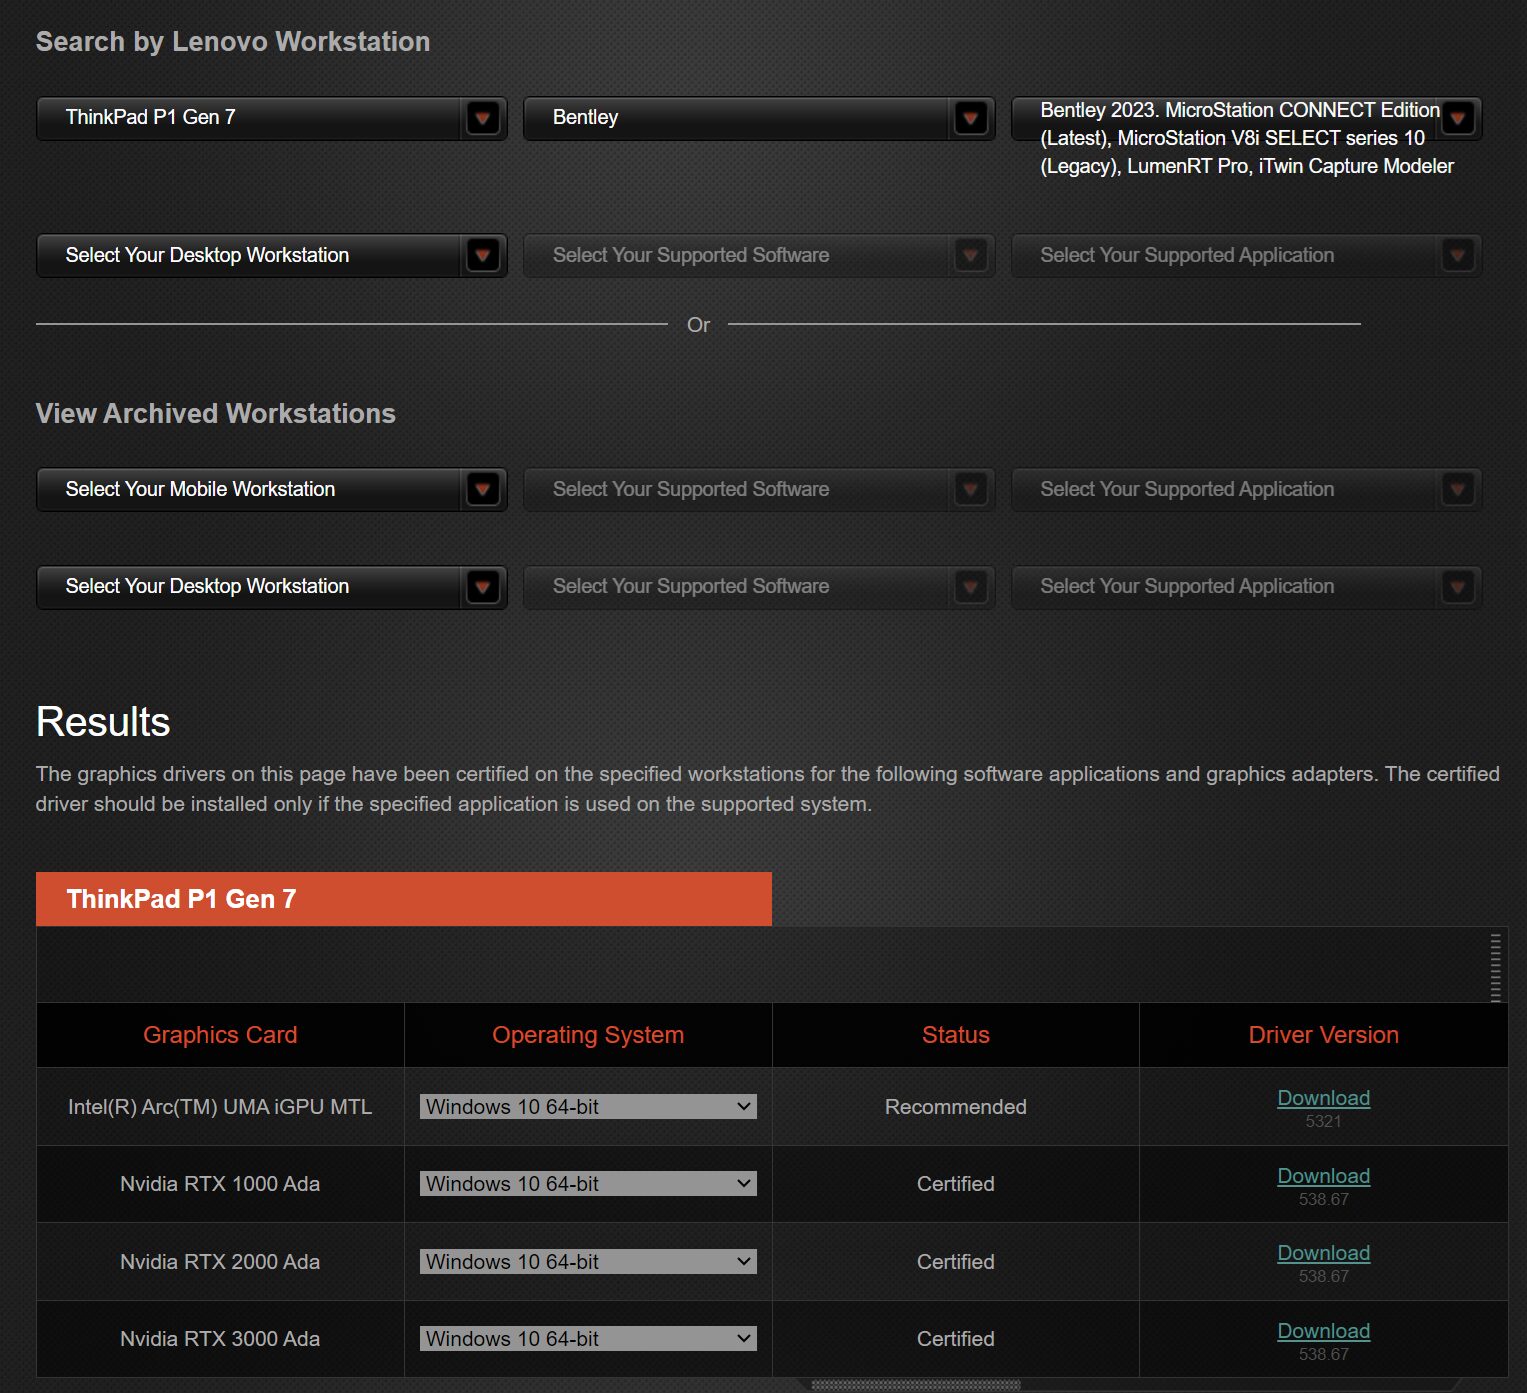Viewport: 1527px width, 1393px height.
Task: Change OS for Nvidia RTX 2000 Ada
Action: 587,1262
